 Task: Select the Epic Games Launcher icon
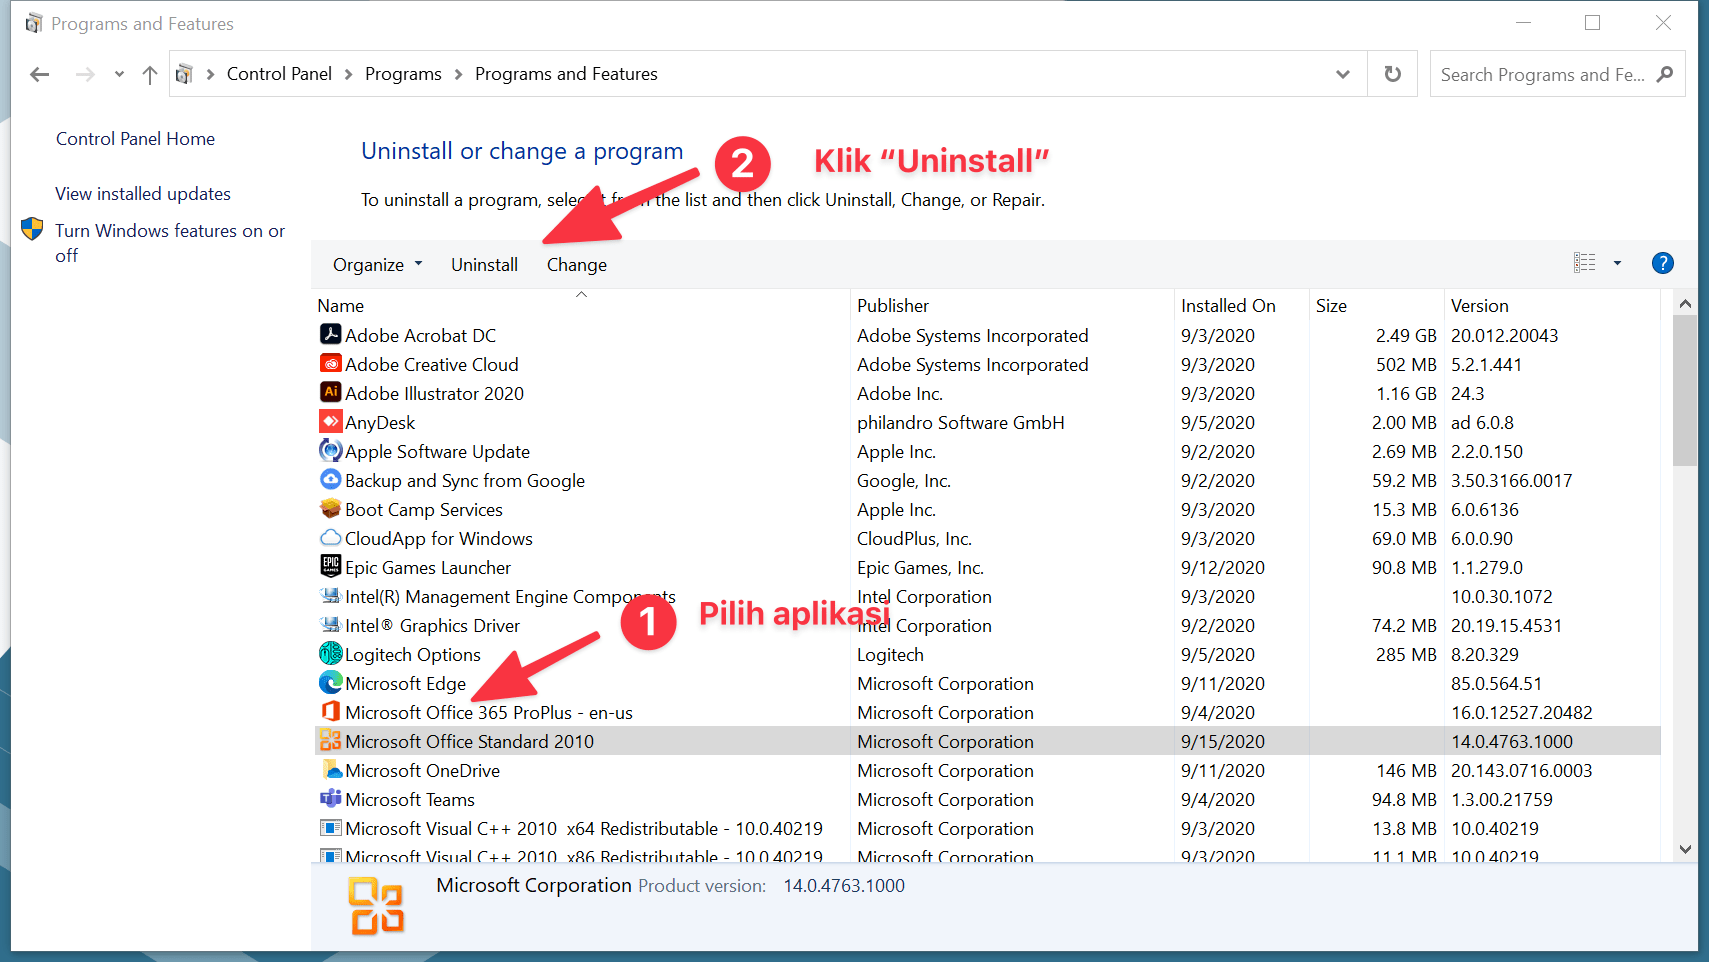point(330,566)
